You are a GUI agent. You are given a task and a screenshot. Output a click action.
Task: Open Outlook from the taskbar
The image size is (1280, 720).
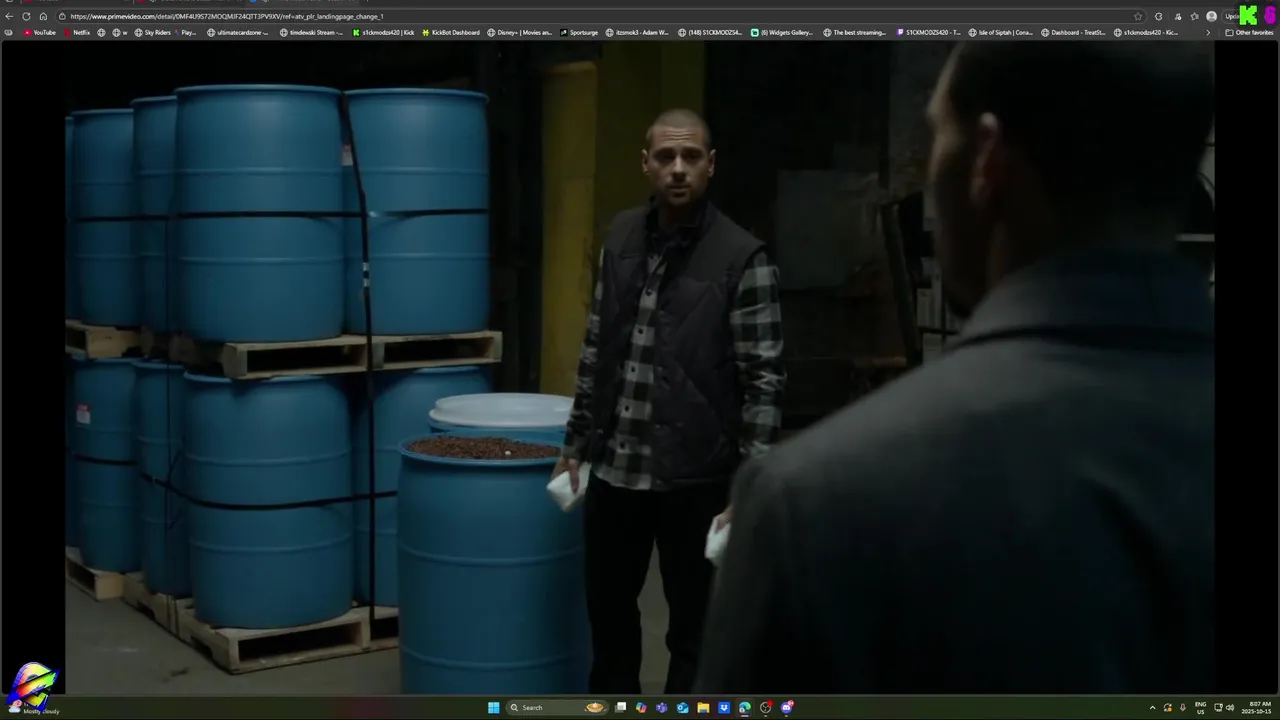point(682,708)
